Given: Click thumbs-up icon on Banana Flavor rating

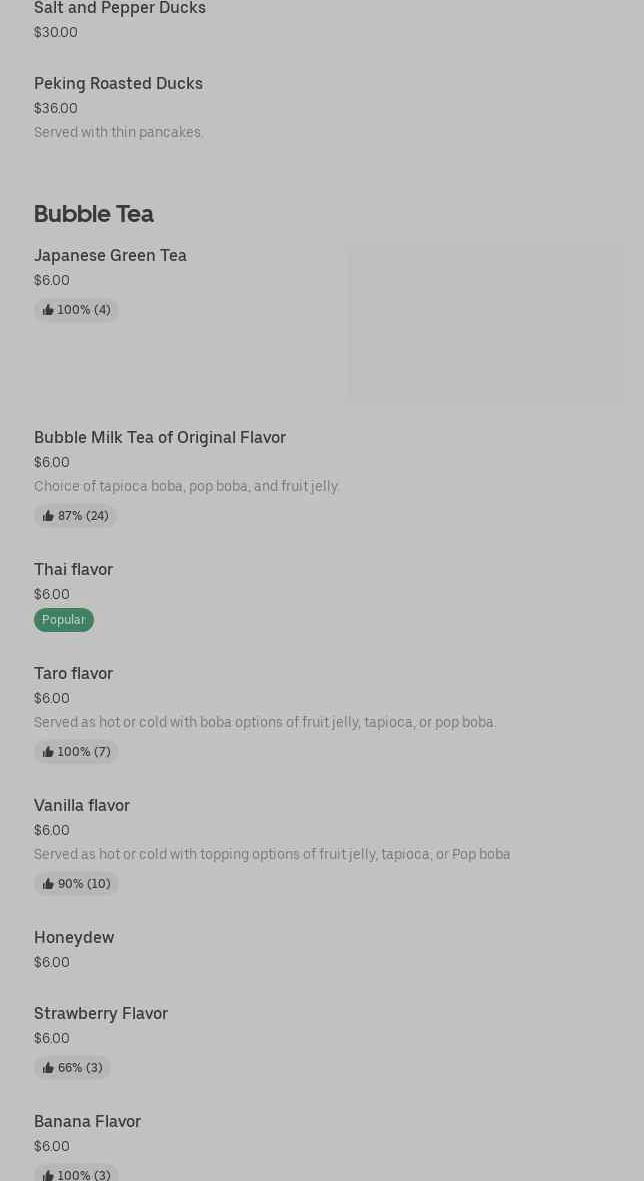Looking at the screenshot, I should click(x=48, y=1174).
